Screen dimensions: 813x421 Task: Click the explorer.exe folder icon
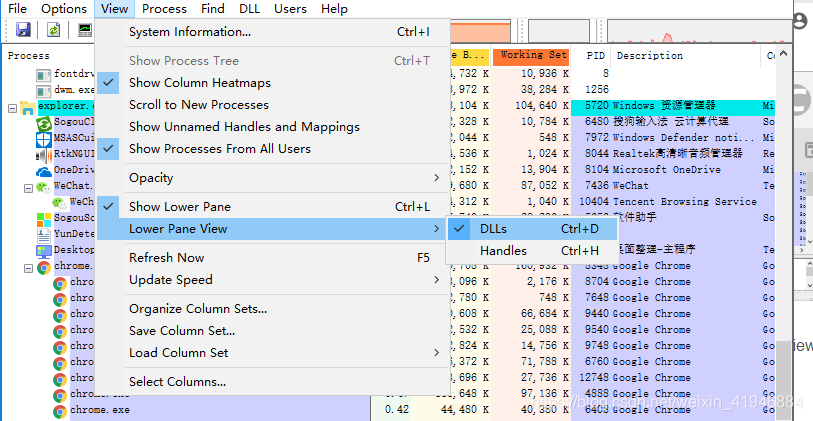point(28,108)
